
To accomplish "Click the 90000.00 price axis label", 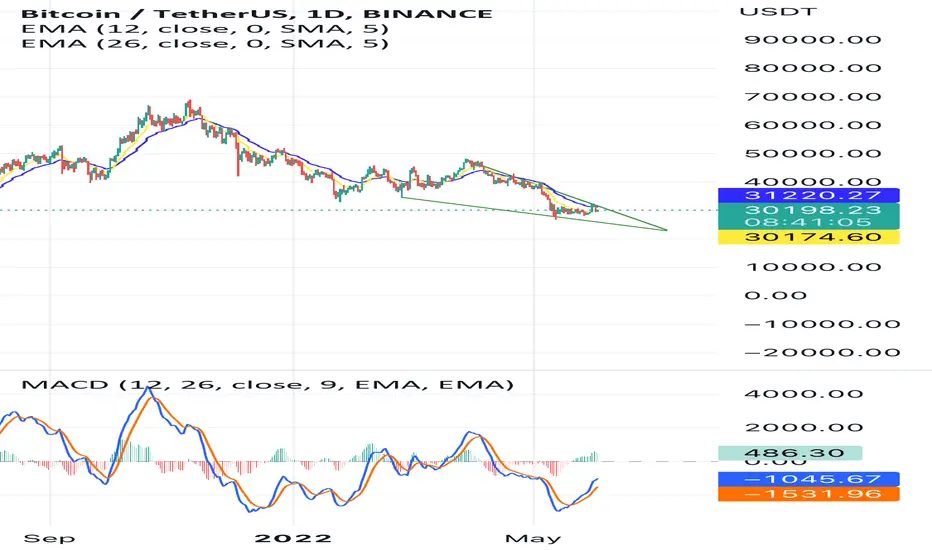I will 813,40.
